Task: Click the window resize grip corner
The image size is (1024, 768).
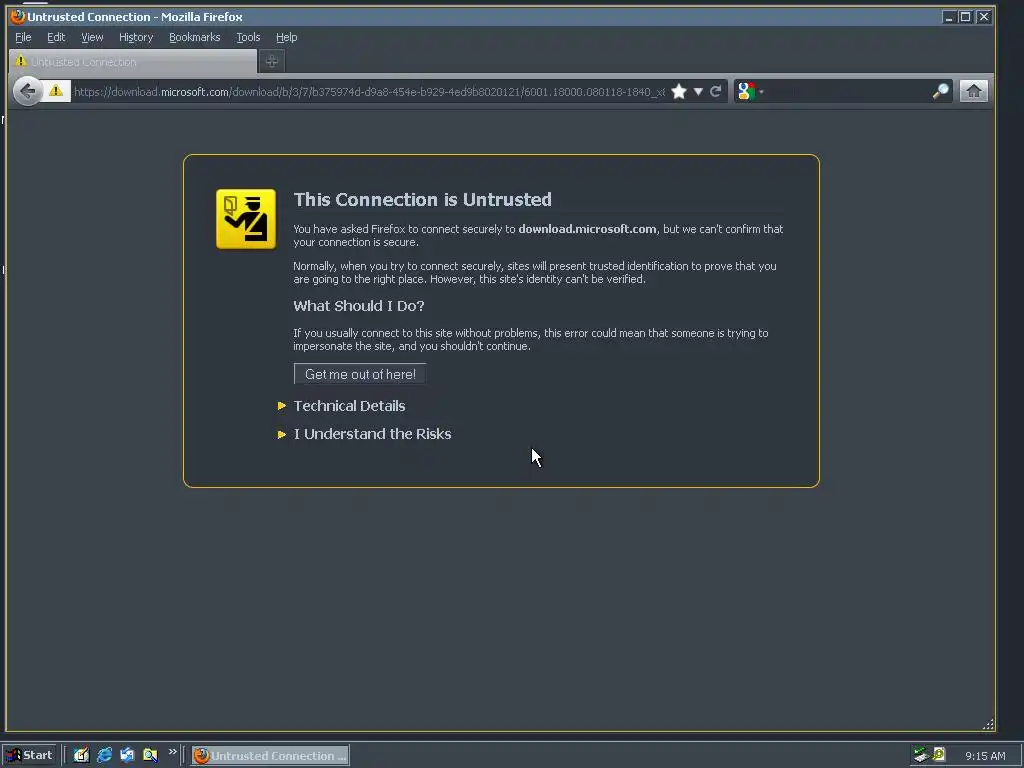Action: coord(988,724)
